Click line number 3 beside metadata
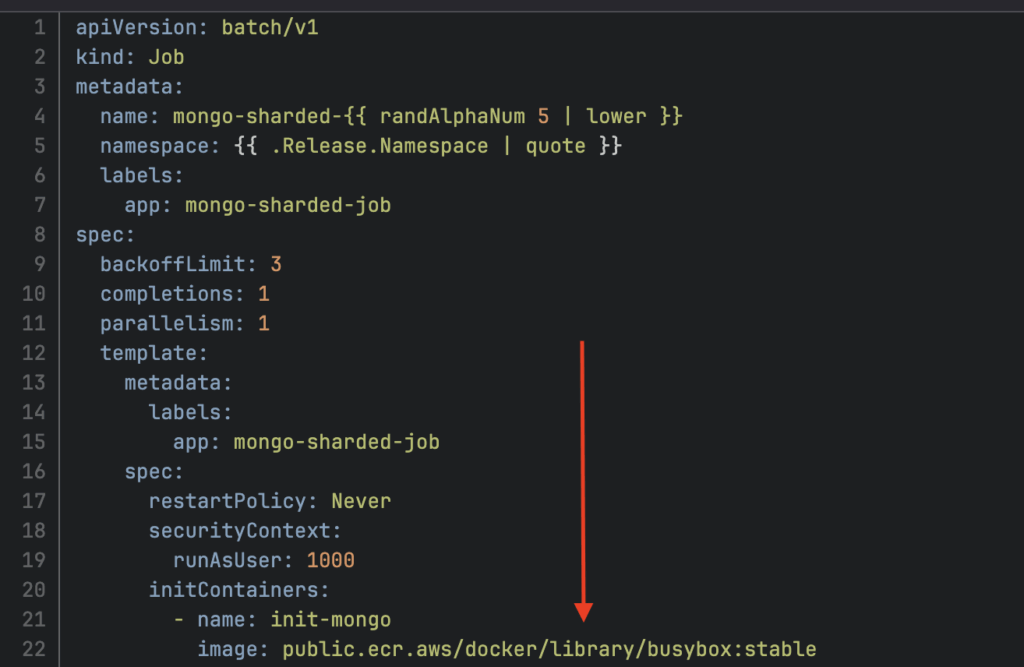The height and width of the screenshot is (667, 1024). pyautogui.click(x=40, y=87)
